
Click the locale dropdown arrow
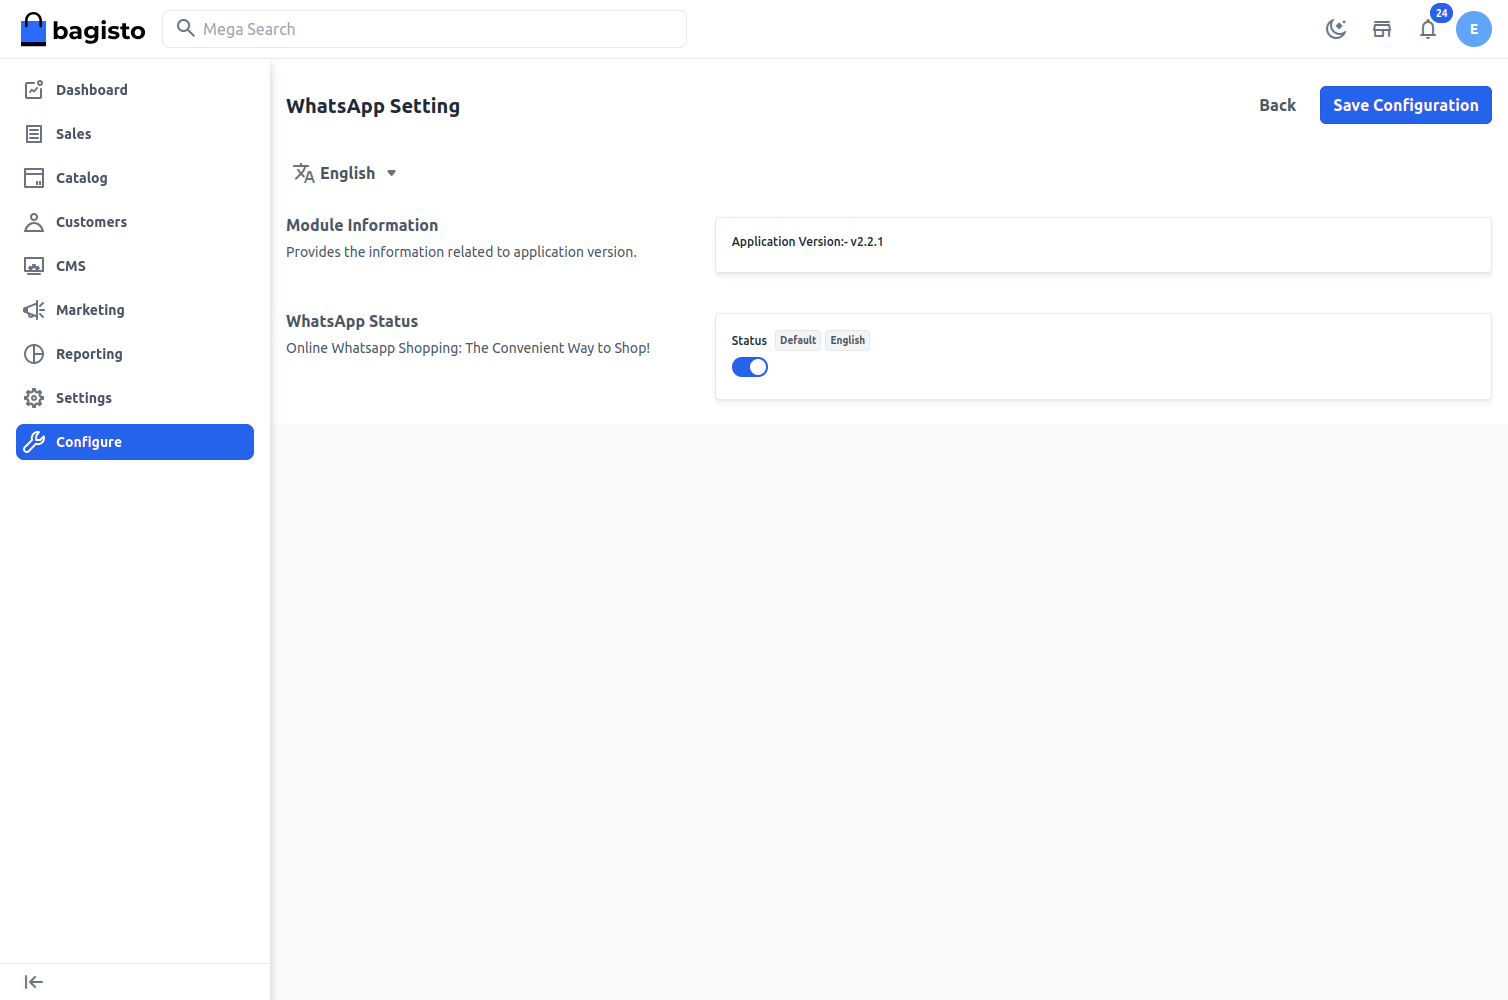point(392,173)
